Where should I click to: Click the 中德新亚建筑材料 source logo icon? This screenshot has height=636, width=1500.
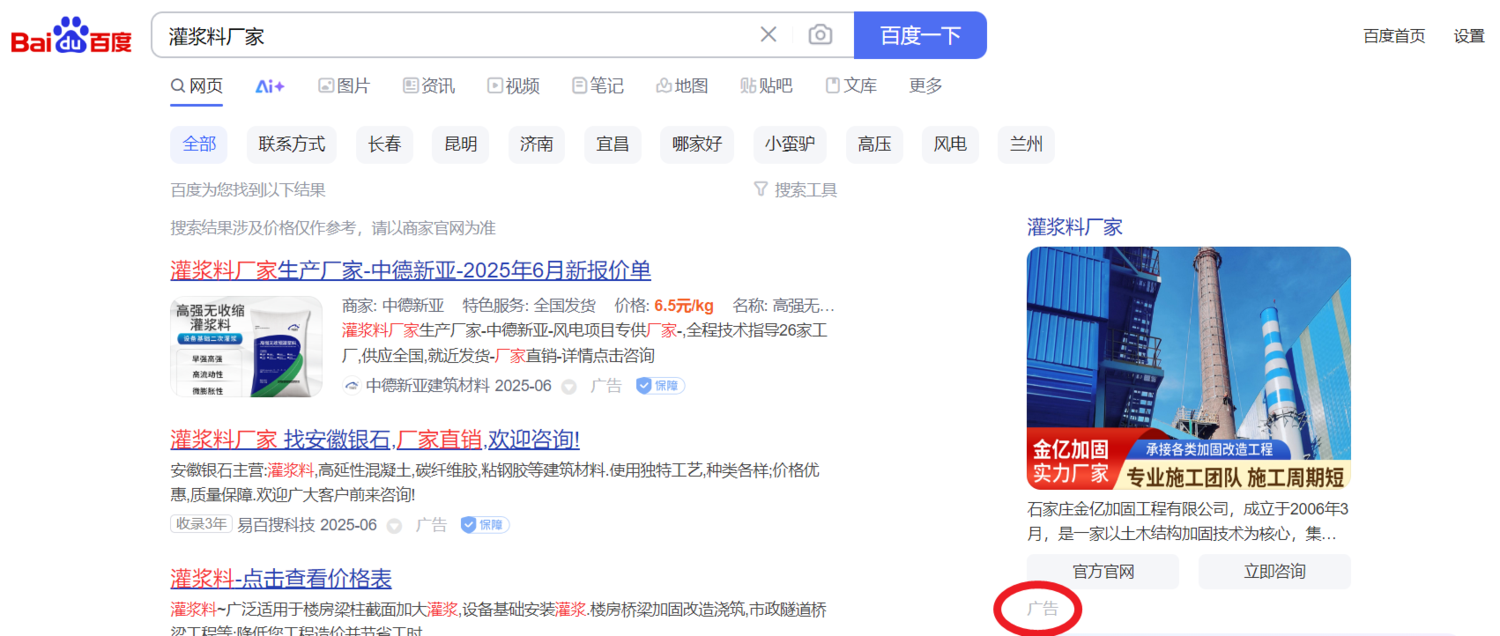pyautogui.click(x=351, y=385)
